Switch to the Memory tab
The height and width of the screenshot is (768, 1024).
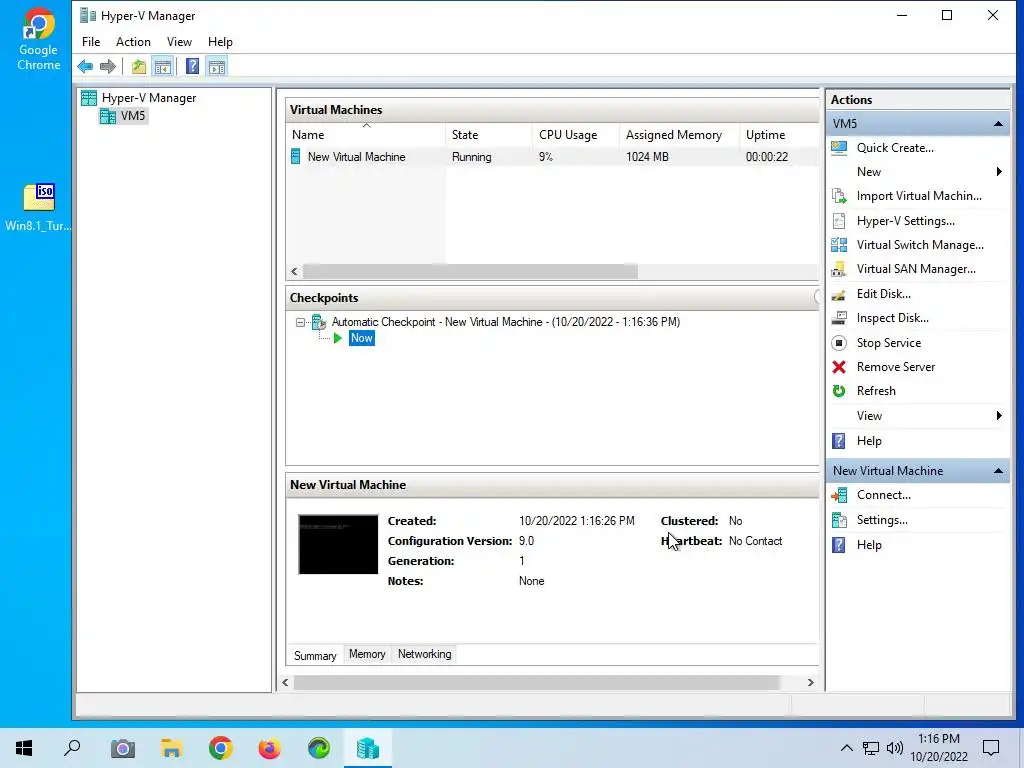coord(367,654)
